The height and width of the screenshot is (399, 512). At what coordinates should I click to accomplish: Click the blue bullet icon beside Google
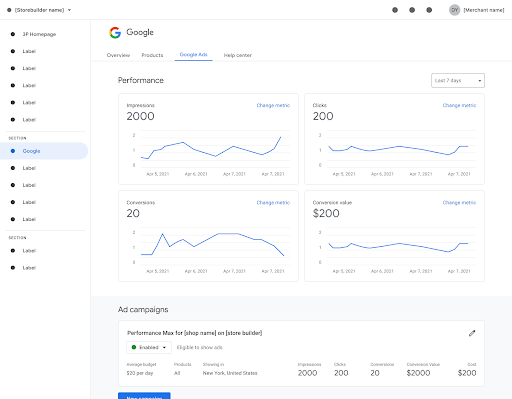[x=13, y=151]
